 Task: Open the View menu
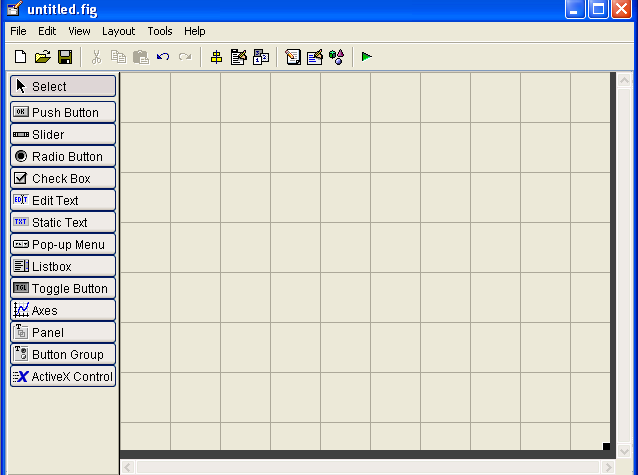point(79,31)
